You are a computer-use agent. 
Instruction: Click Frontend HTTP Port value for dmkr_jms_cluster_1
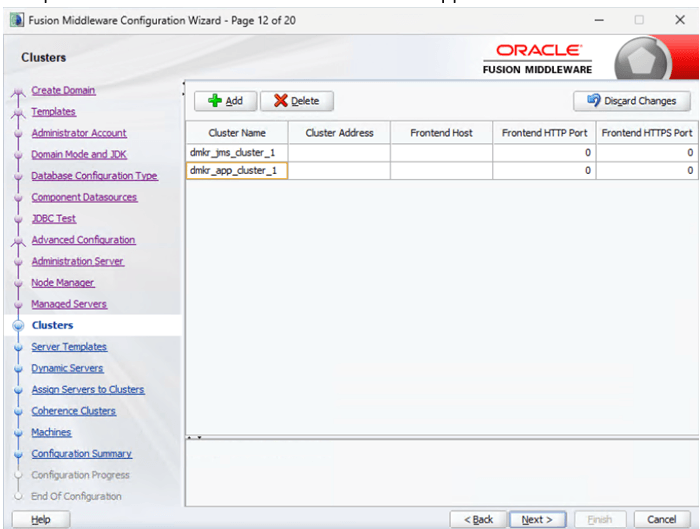click(544, 153)
